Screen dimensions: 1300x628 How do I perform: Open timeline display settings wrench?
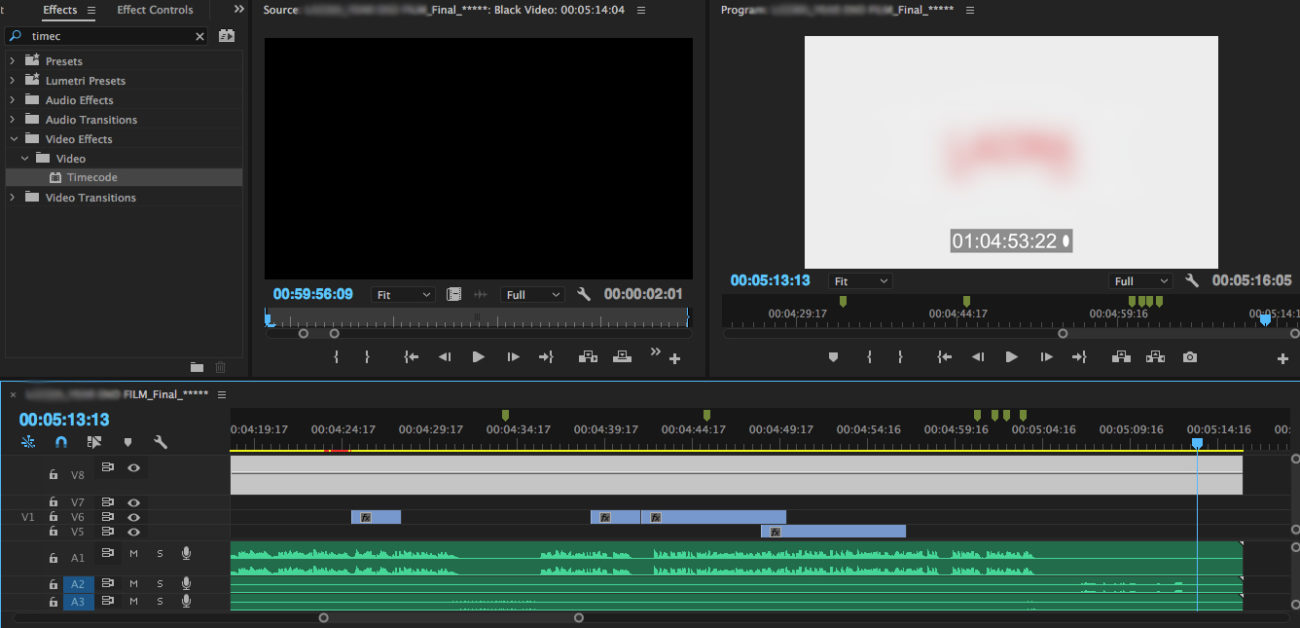coord(160,442)
